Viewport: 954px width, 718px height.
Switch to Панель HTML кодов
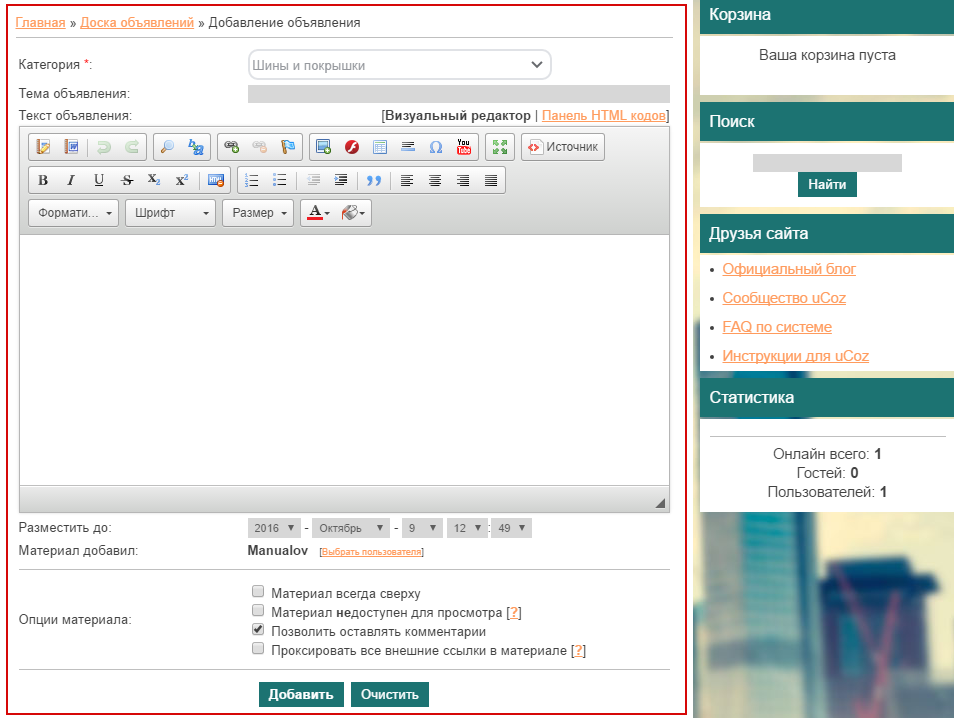(604, 115)
